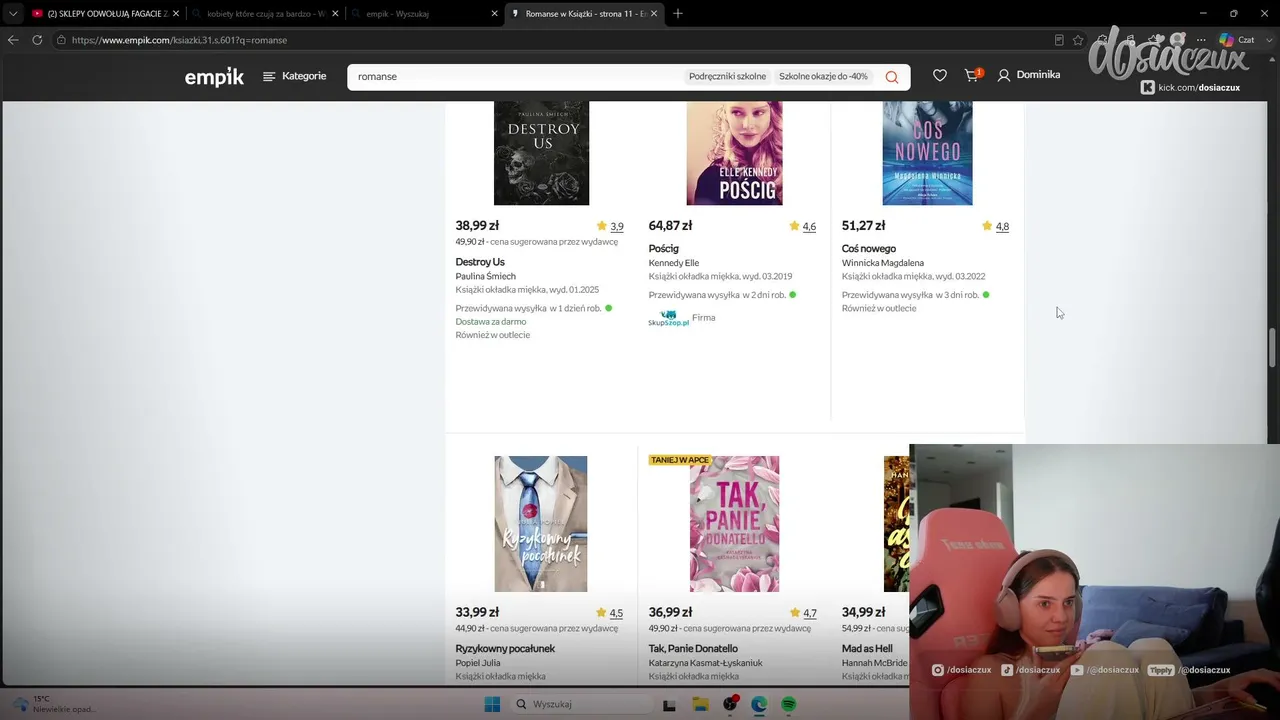Click the 38,99 zł price of Destroy Us
1280x720 pixels.
(477, 226)
